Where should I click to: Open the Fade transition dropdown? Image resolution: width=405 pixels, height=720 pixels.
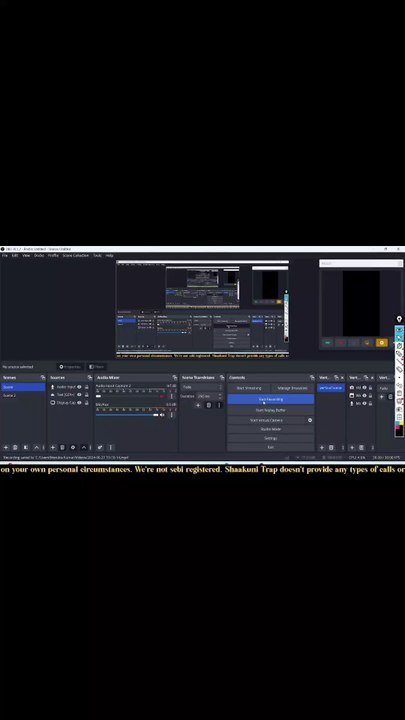[x=202, y=387]
